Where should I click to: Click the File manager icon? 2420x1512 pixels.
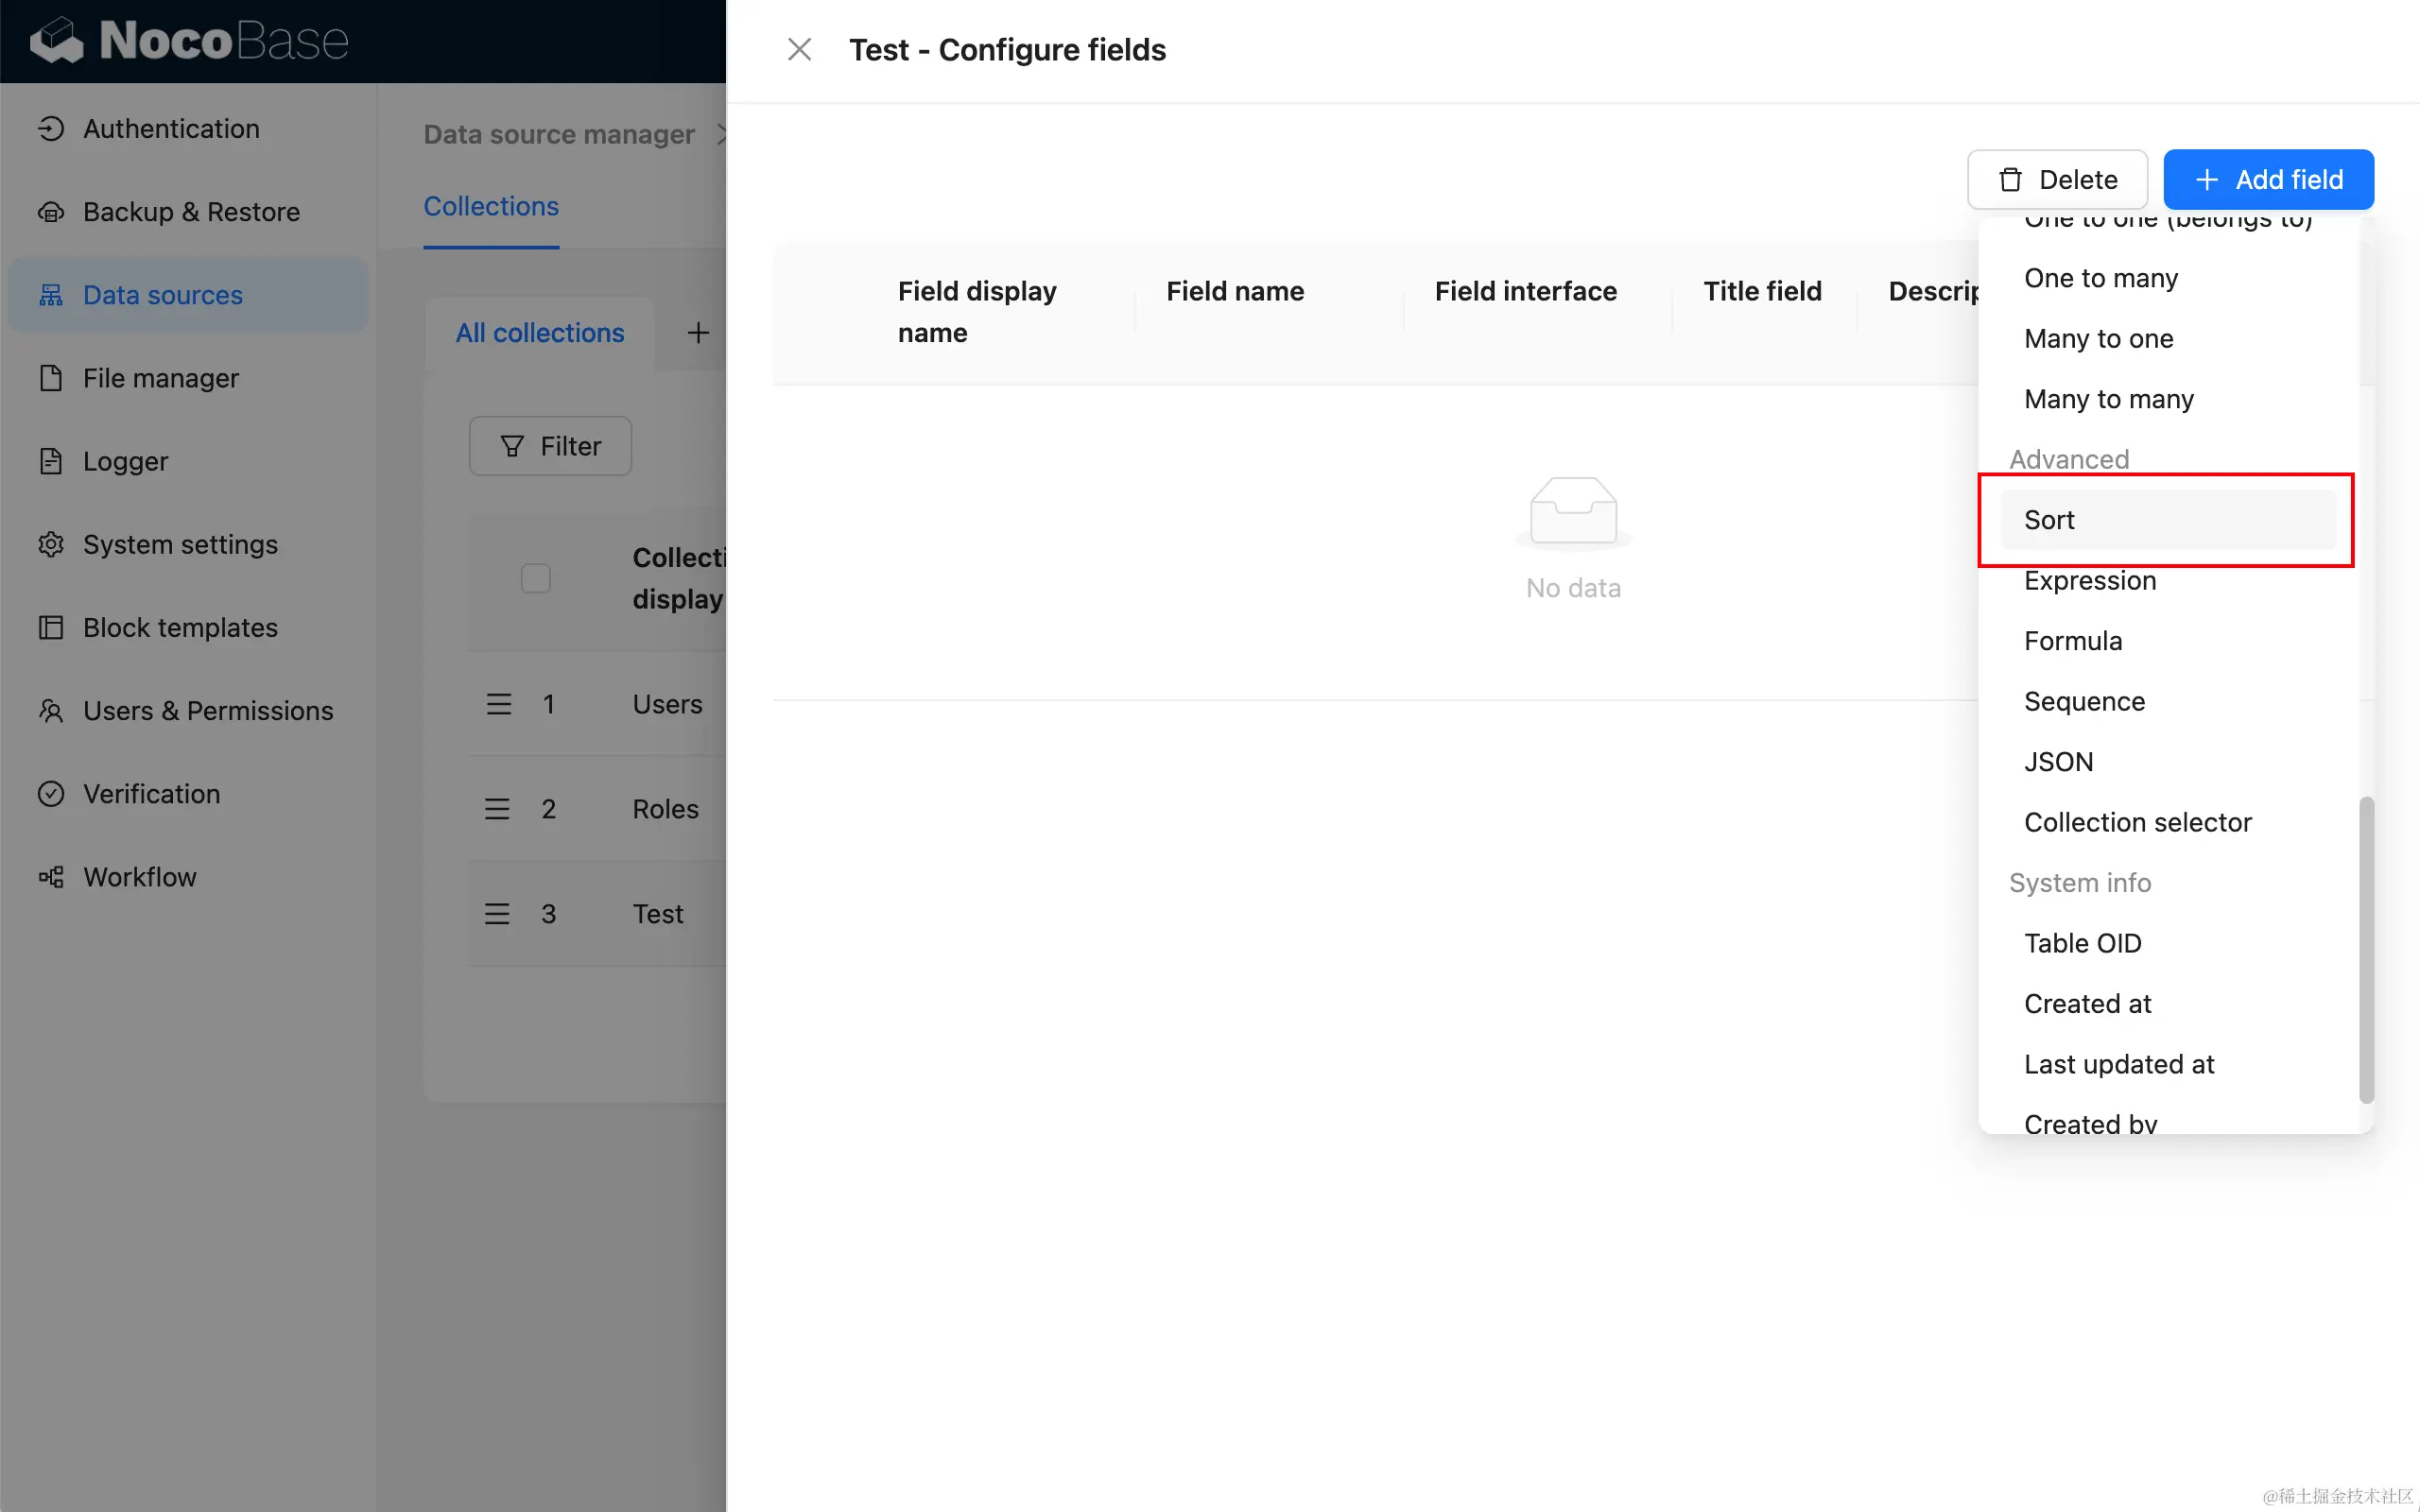(x=51, y=378)
